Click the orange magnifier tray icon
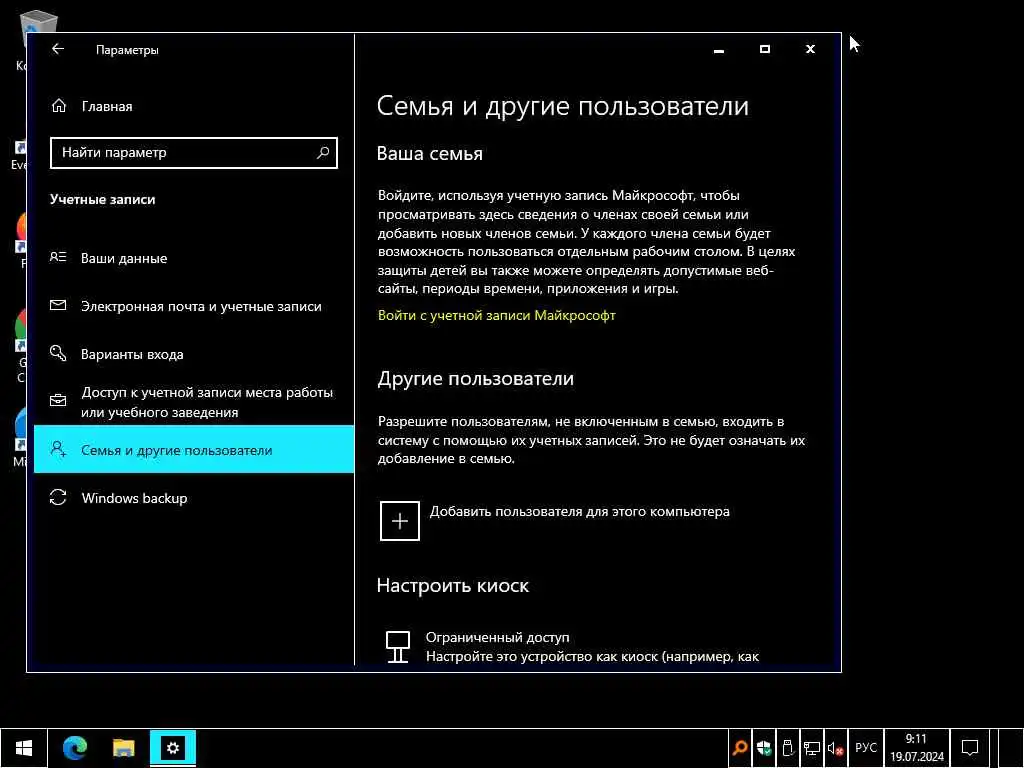 [740, 748]
